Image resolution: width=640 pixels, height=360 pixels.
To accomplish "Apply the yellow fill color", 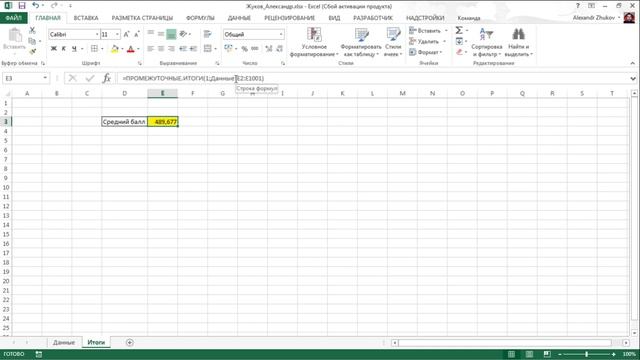I will (x=115, y=49).
